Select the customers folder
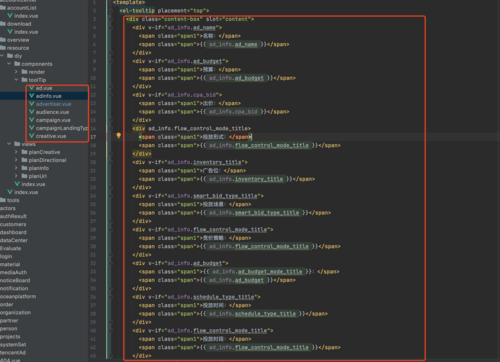Image resolution: width=500 pixels, height=362 pixels. click(x=13, y=224)
